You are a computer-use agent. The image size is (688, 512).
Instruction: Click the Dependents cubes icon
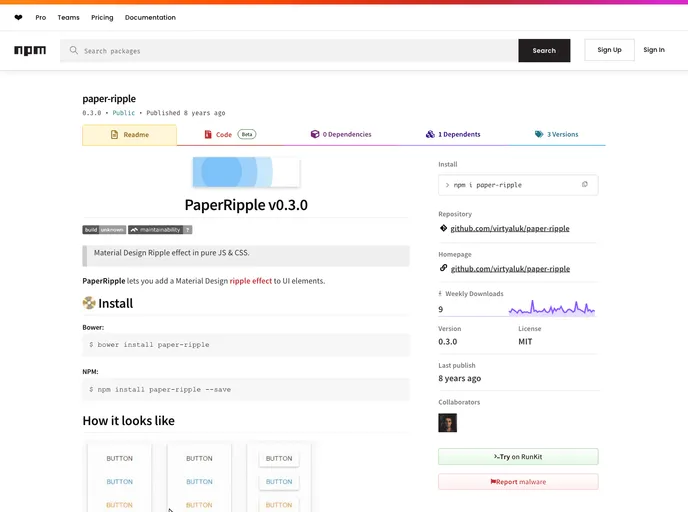coord(430,134)
